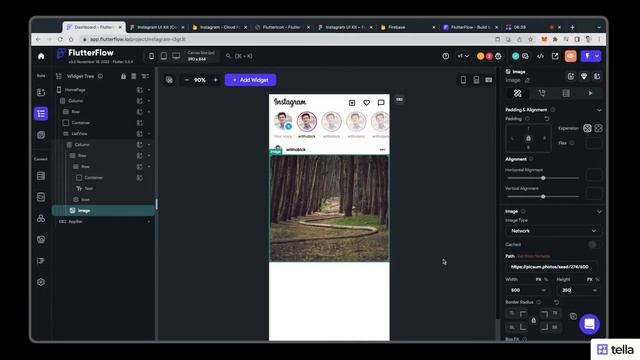
Task: Zoom out the canvas with minus button
Action: (187, 80)
